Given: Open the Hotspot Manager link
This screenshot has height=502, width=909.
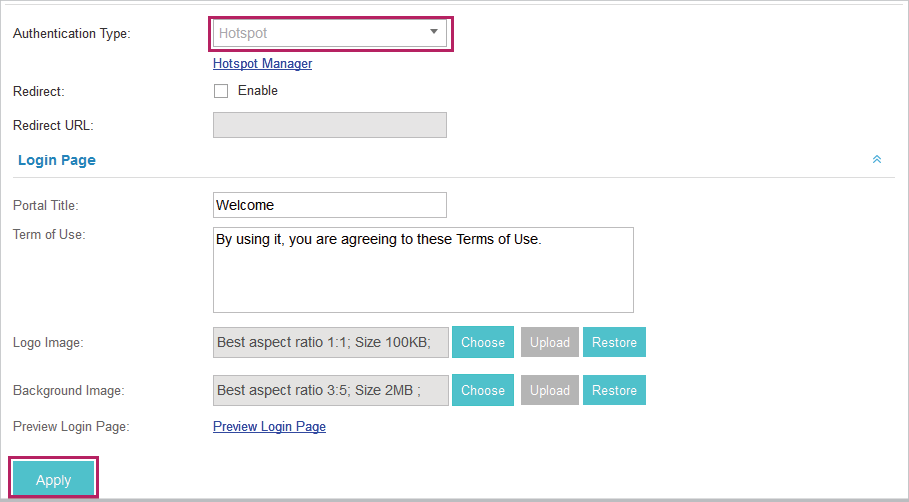Looking at the screenshot, I should [263, 64].
